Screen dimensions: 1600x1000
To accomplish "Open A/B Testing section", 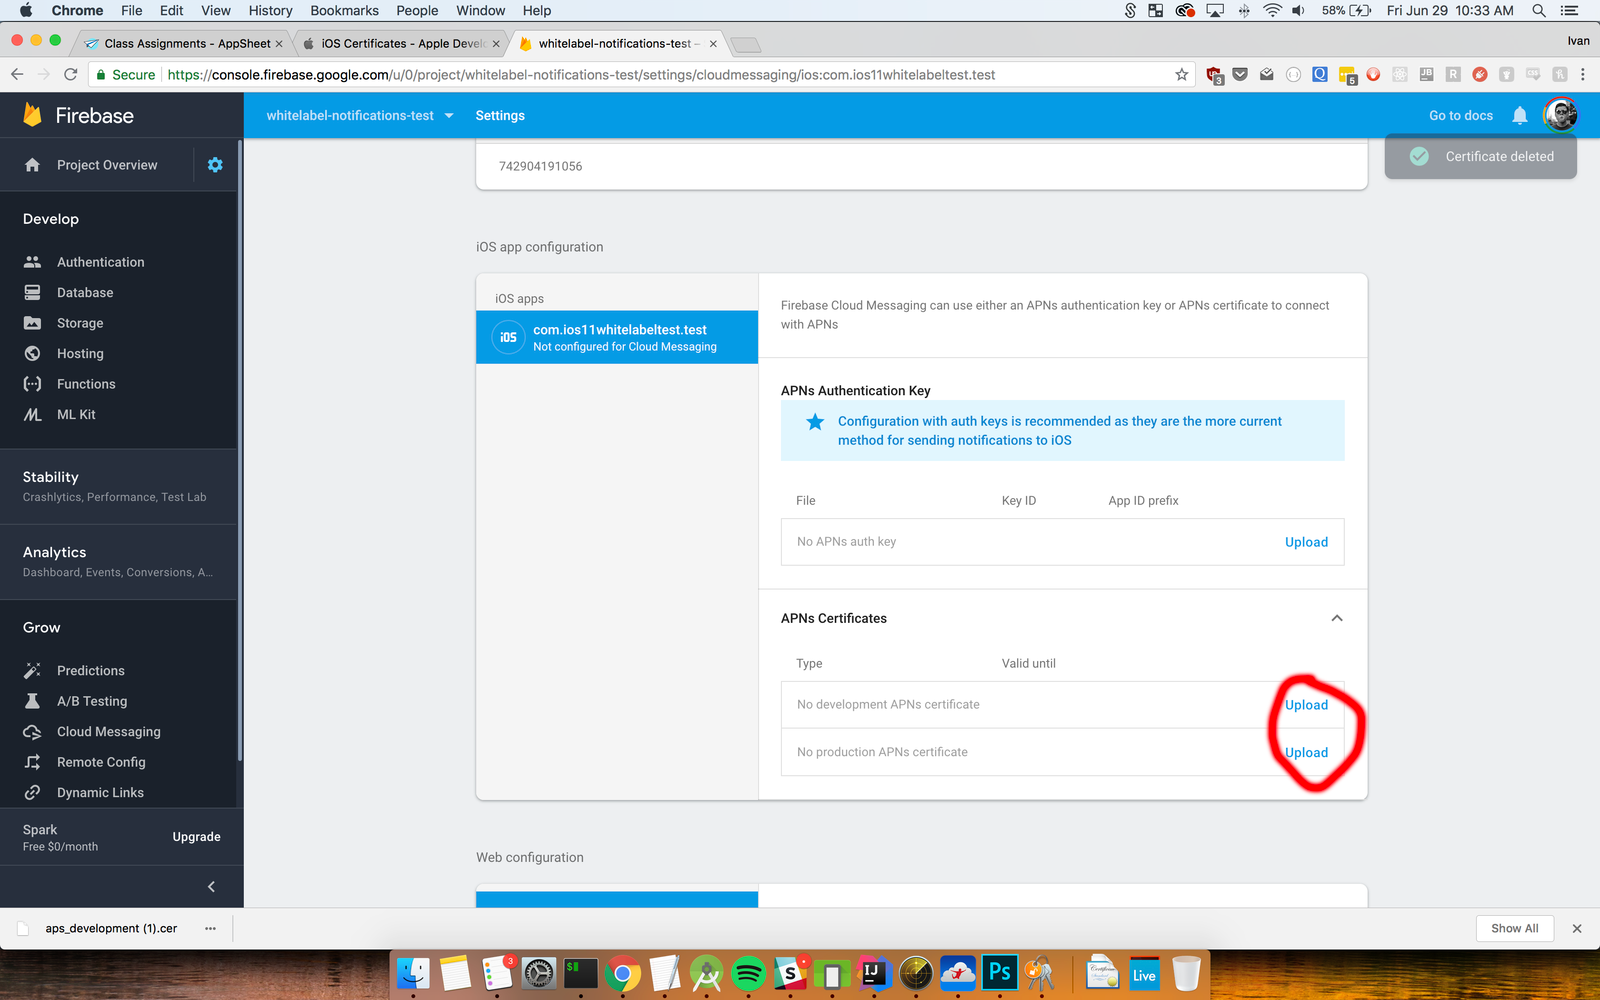I will pos(92,701).
